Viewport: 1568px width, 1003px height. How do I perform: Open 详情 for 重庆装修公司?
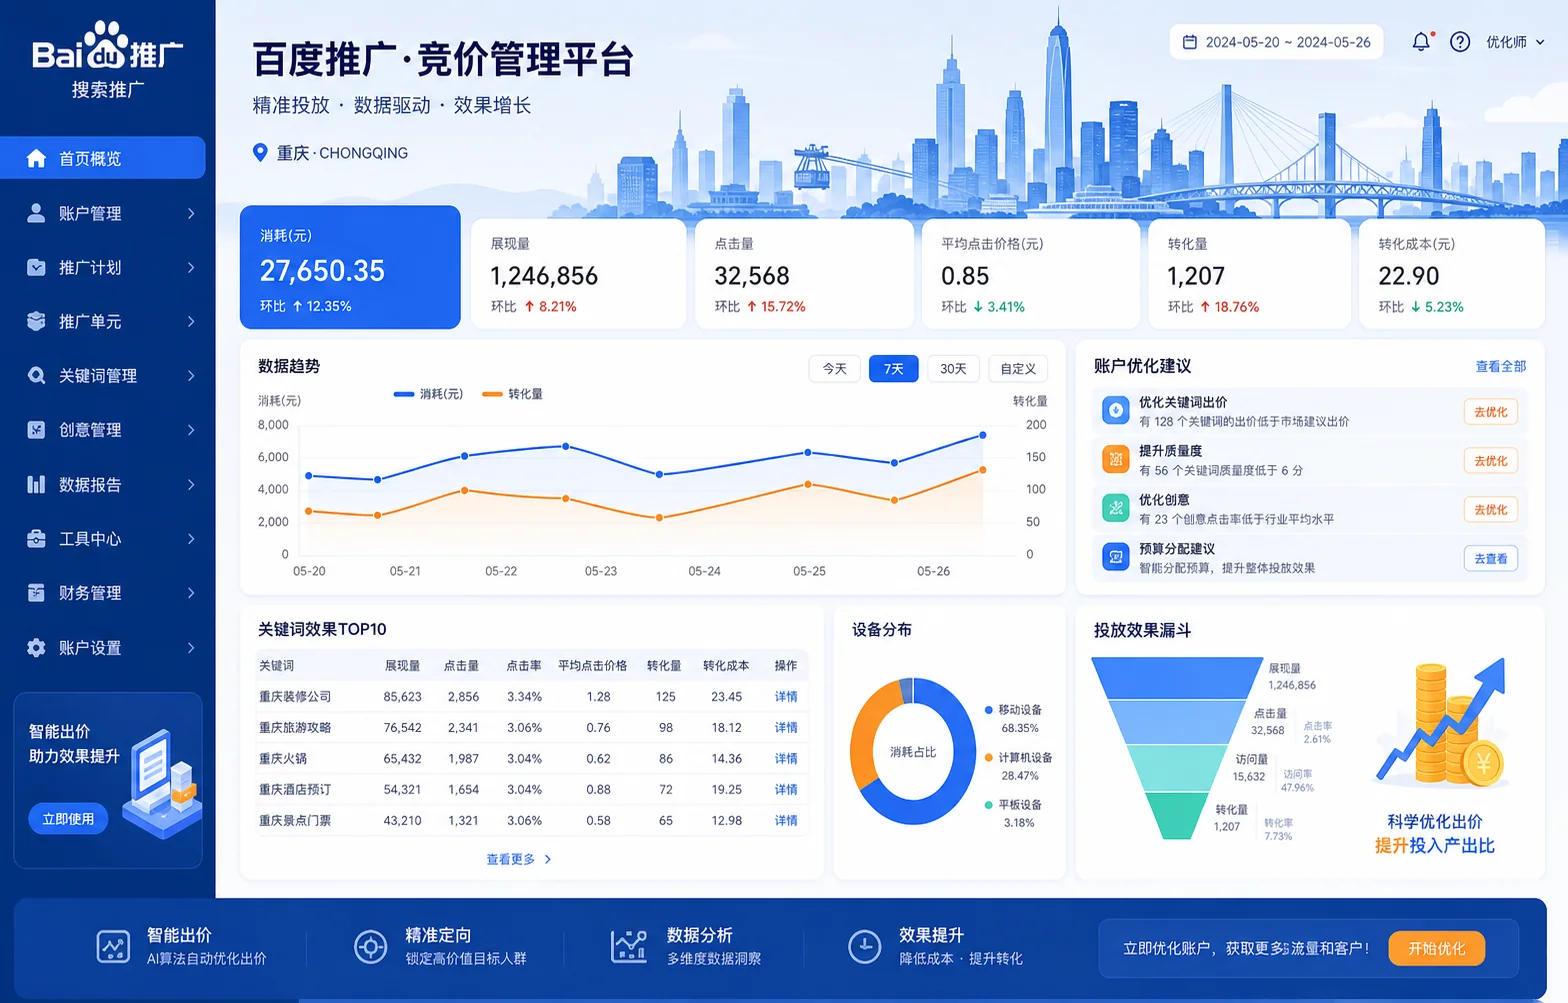786,696
